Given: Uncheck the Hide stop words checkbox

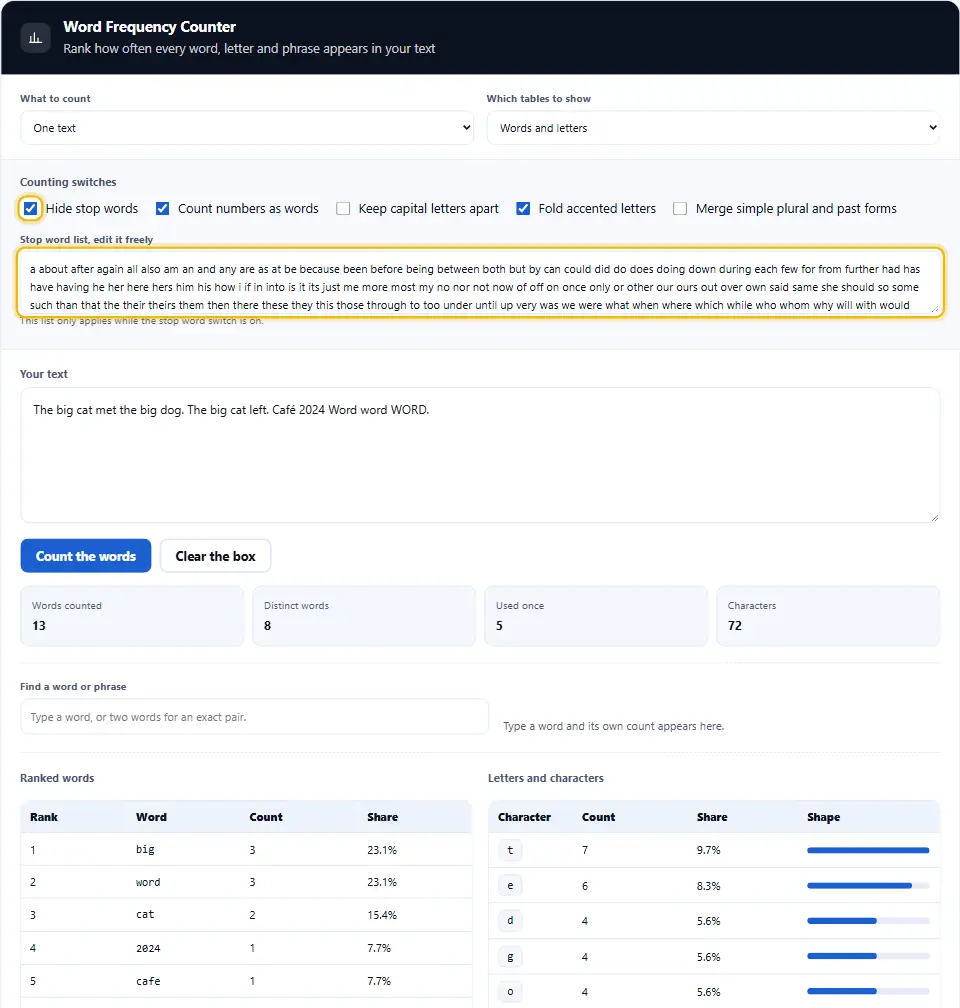Looking at the screenshot, I should coord(30,208).
